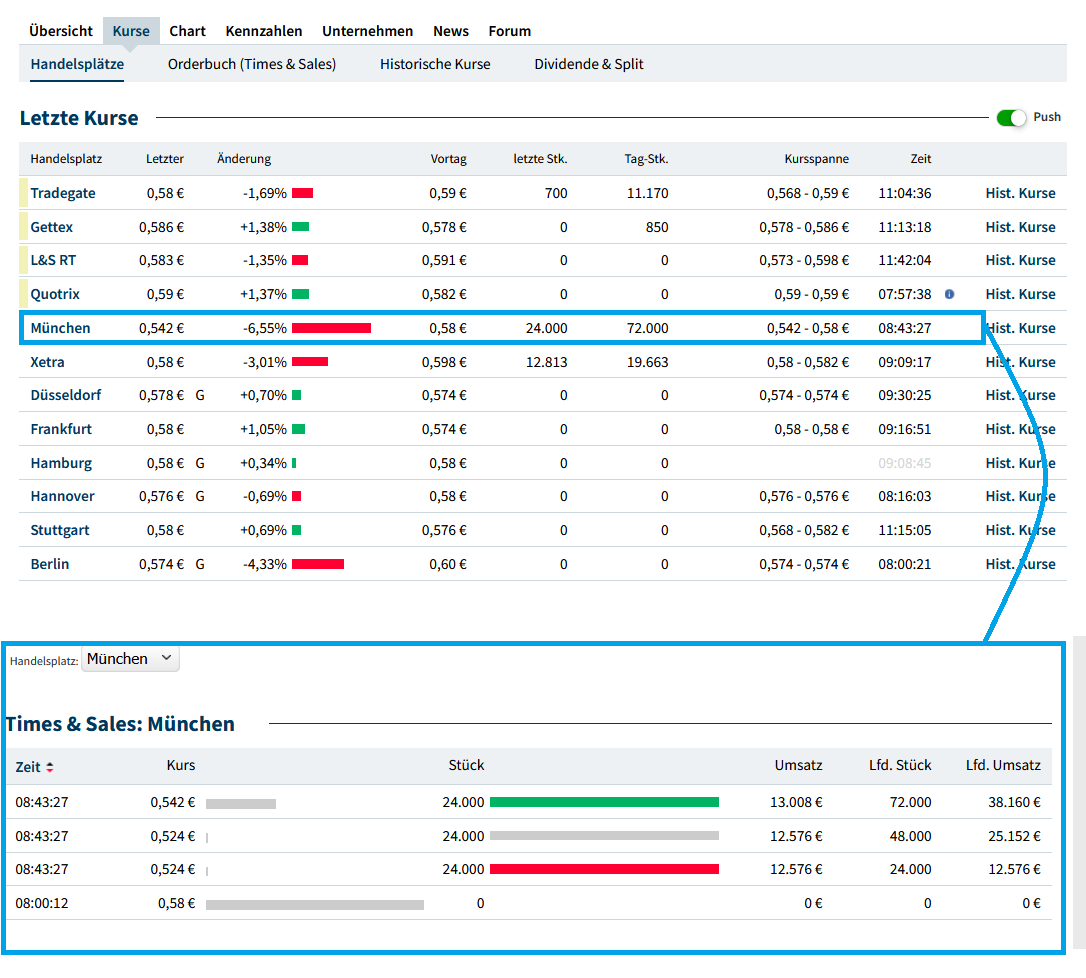Open the News tab
This screenshot has width=1086, height=978.
450,31
